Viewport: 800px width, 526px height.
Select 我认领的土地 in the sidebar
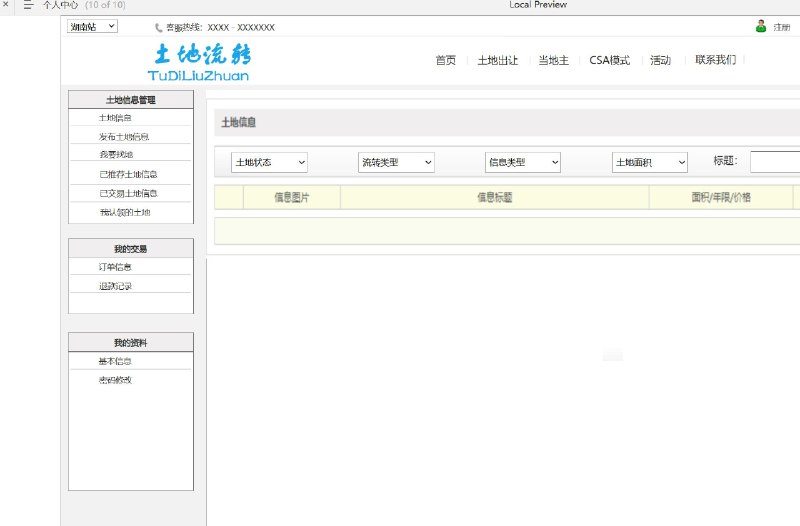pyautogui.click(x=124, y=212)
